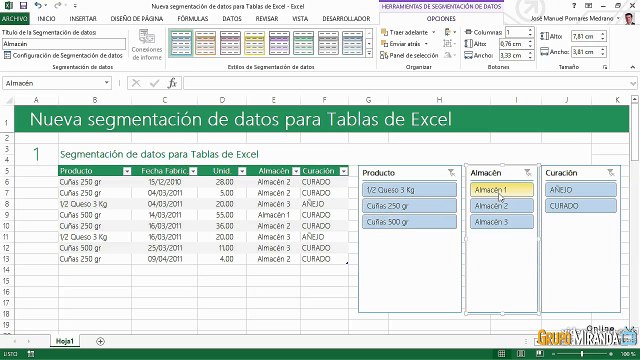Select the first blue slicer style
640x360 pixels.
coord(181,43)
